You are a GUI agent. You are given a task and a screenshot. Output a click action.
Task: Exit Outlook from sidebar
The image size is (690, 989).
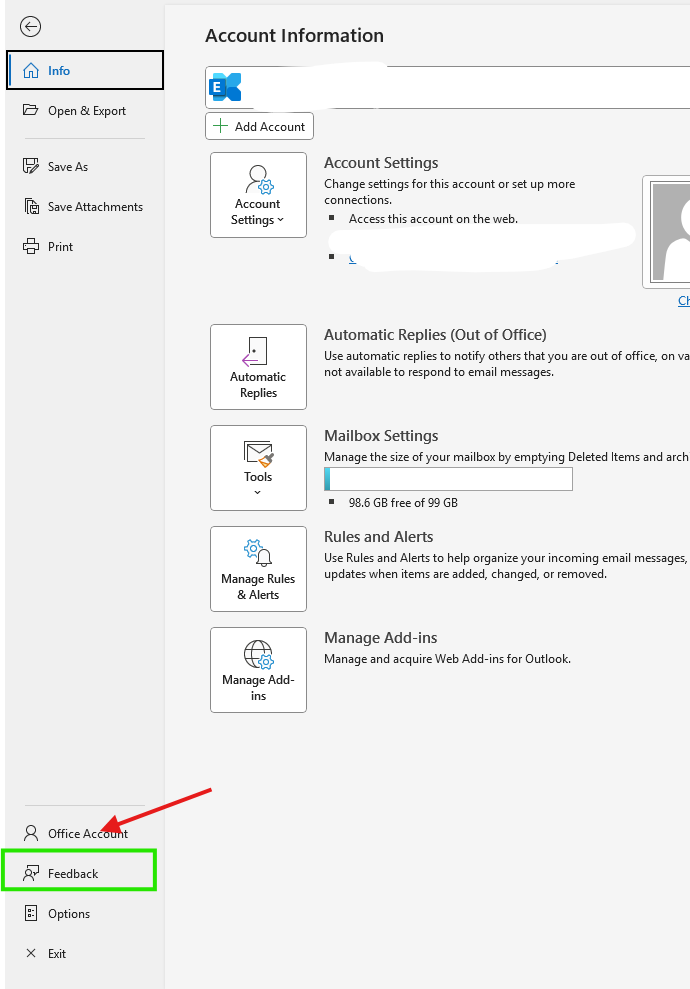[x=85, y=953]
